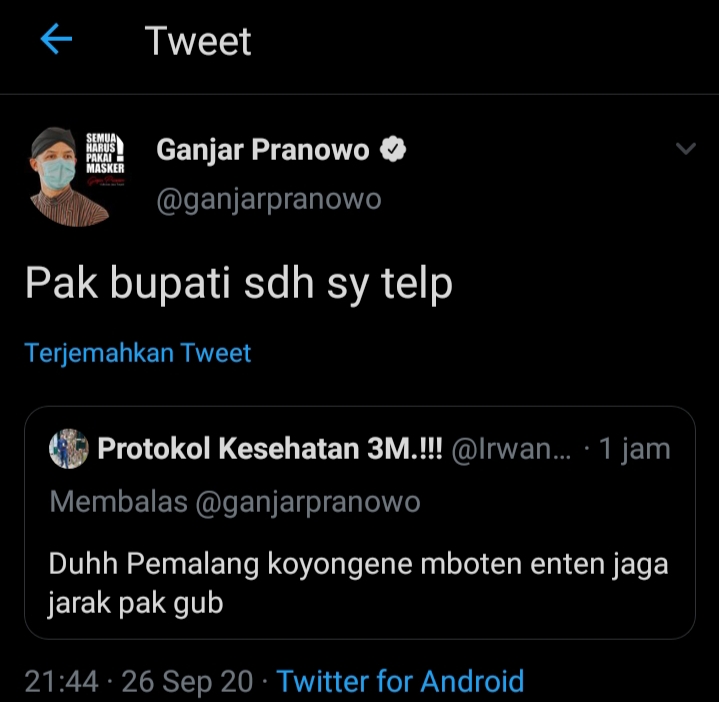
Task: Tap the SEMUA HARUS PAKAI MASKER avatar label
Action: coord(105,154)
